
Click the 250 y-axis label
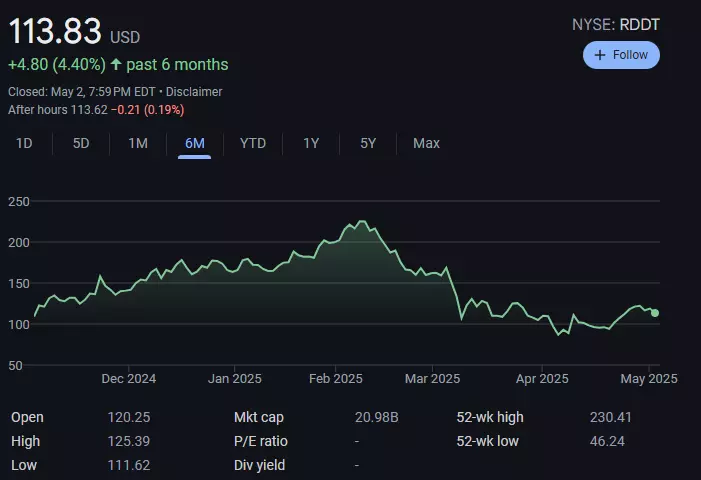click(19, 202)
